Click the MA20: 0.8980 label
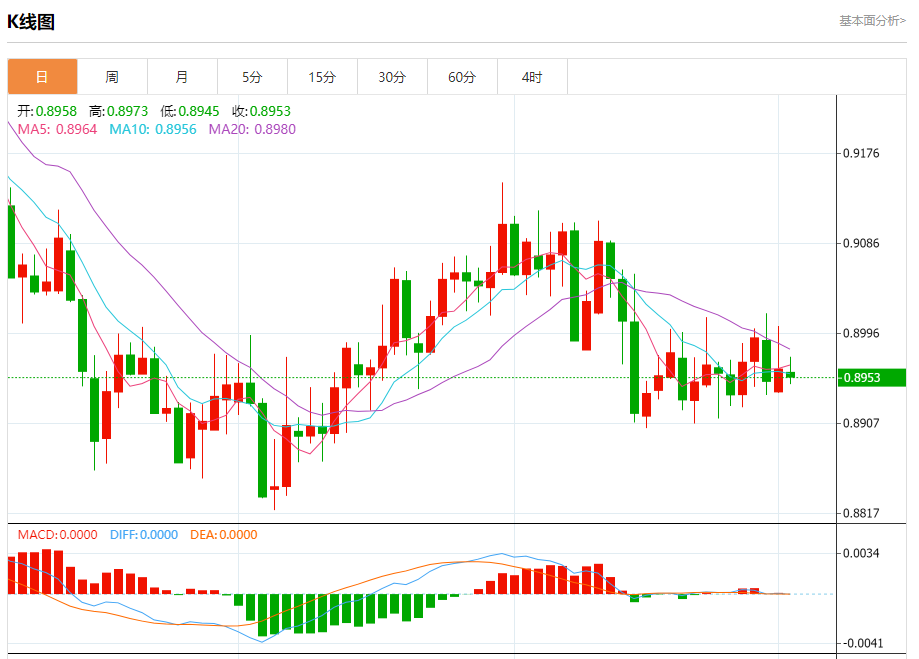Viewport: 919px width, 659px height. [252, 129]
